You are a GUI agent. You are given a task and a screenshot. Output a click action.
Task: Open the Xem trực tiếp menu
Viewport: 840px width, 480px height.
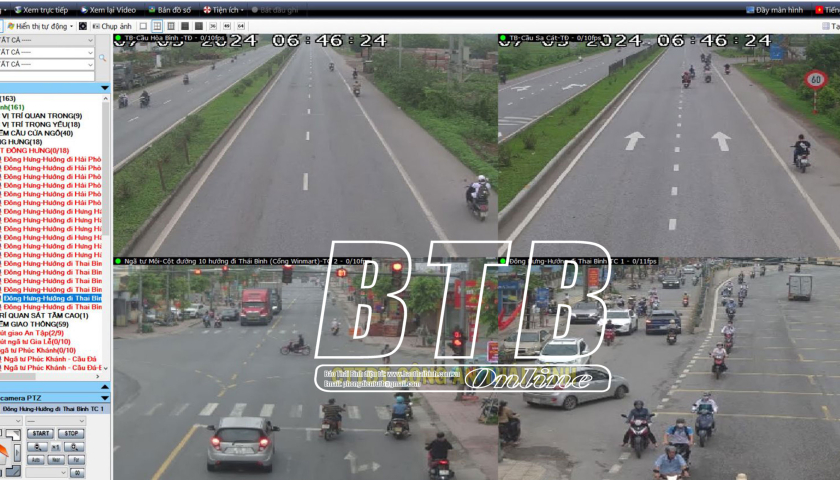click(x=40, y=9)
